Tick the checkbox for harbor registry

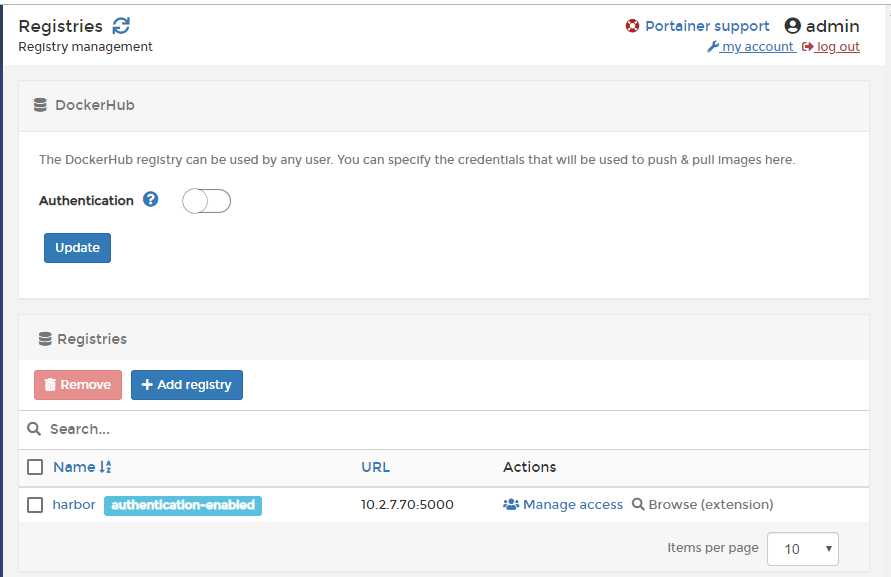pyautogui.click(x=35, y=505)
